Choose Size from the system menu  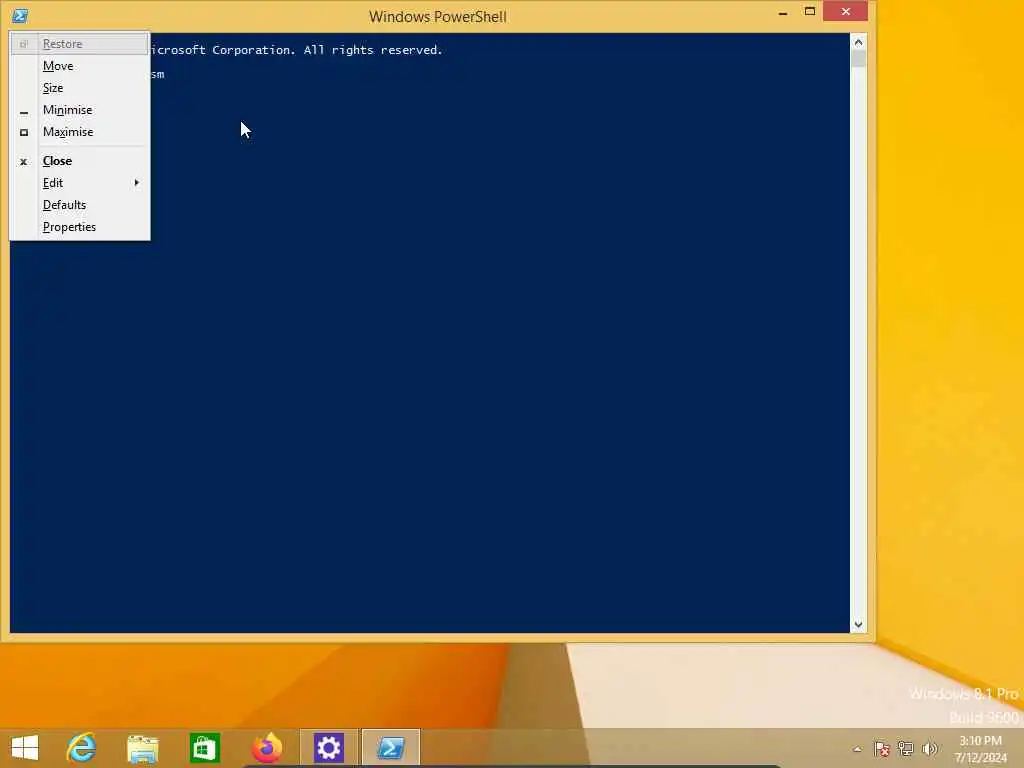(80, 88)
